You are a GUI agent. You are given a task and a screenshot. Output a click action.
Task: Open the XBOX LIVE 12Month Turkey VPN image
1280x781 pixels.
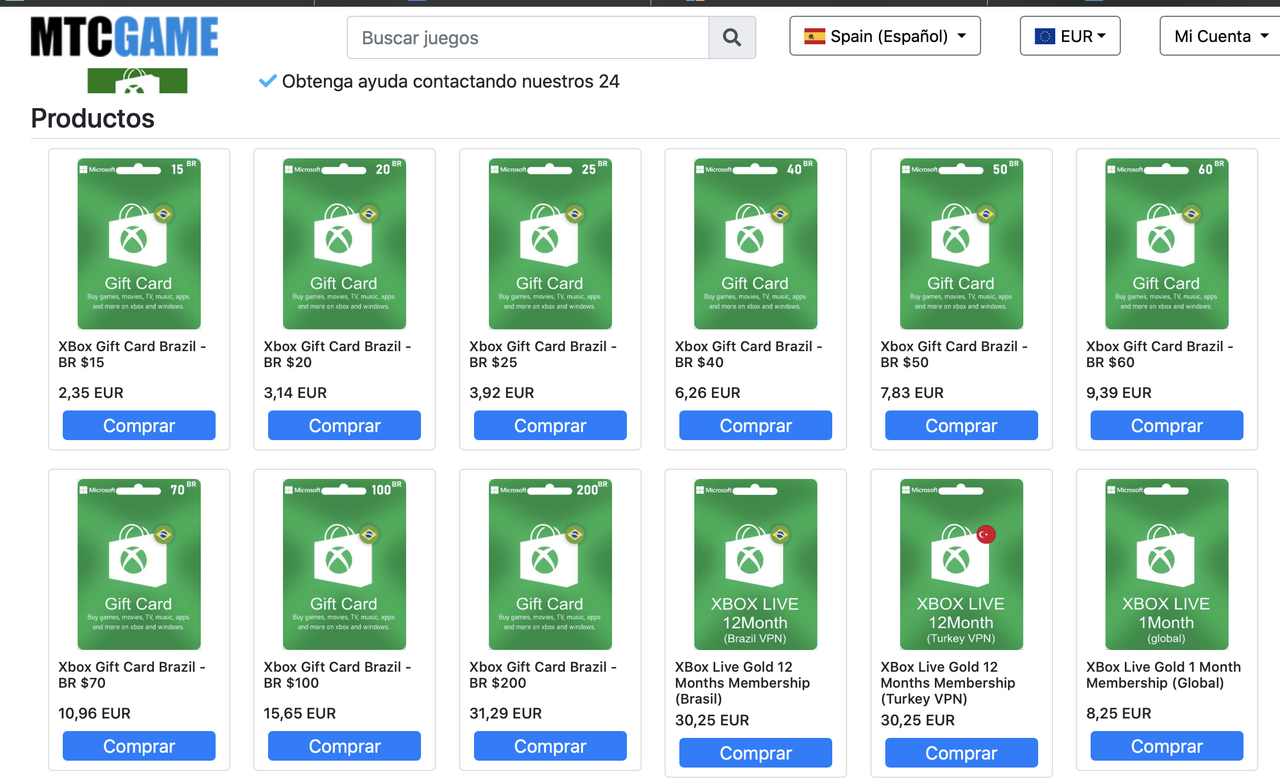pos(961,564)
